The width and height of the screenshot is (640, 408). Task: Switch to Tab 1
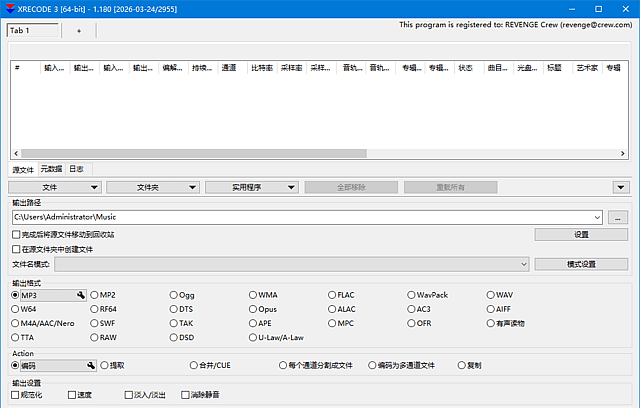click(33, 31)
